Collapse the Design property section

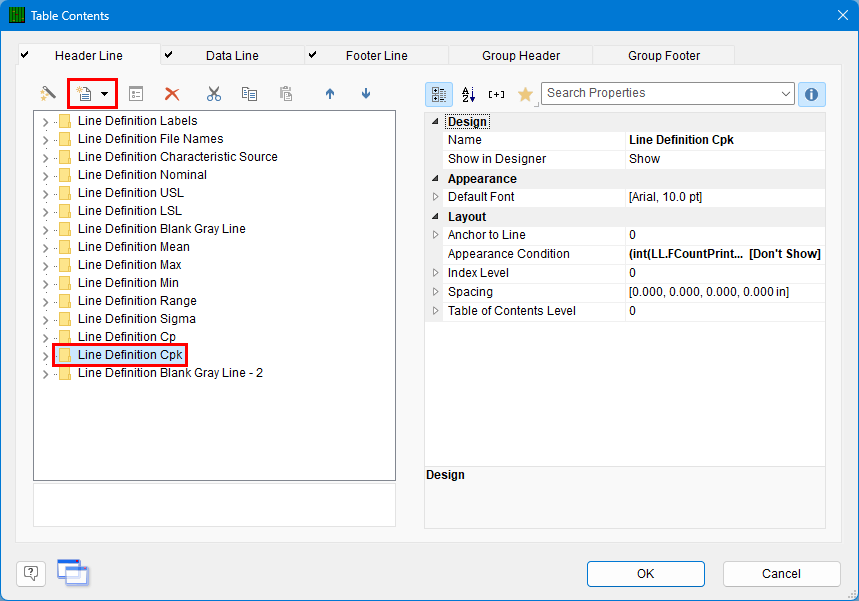pyautogui.click(x=435, y=122)
